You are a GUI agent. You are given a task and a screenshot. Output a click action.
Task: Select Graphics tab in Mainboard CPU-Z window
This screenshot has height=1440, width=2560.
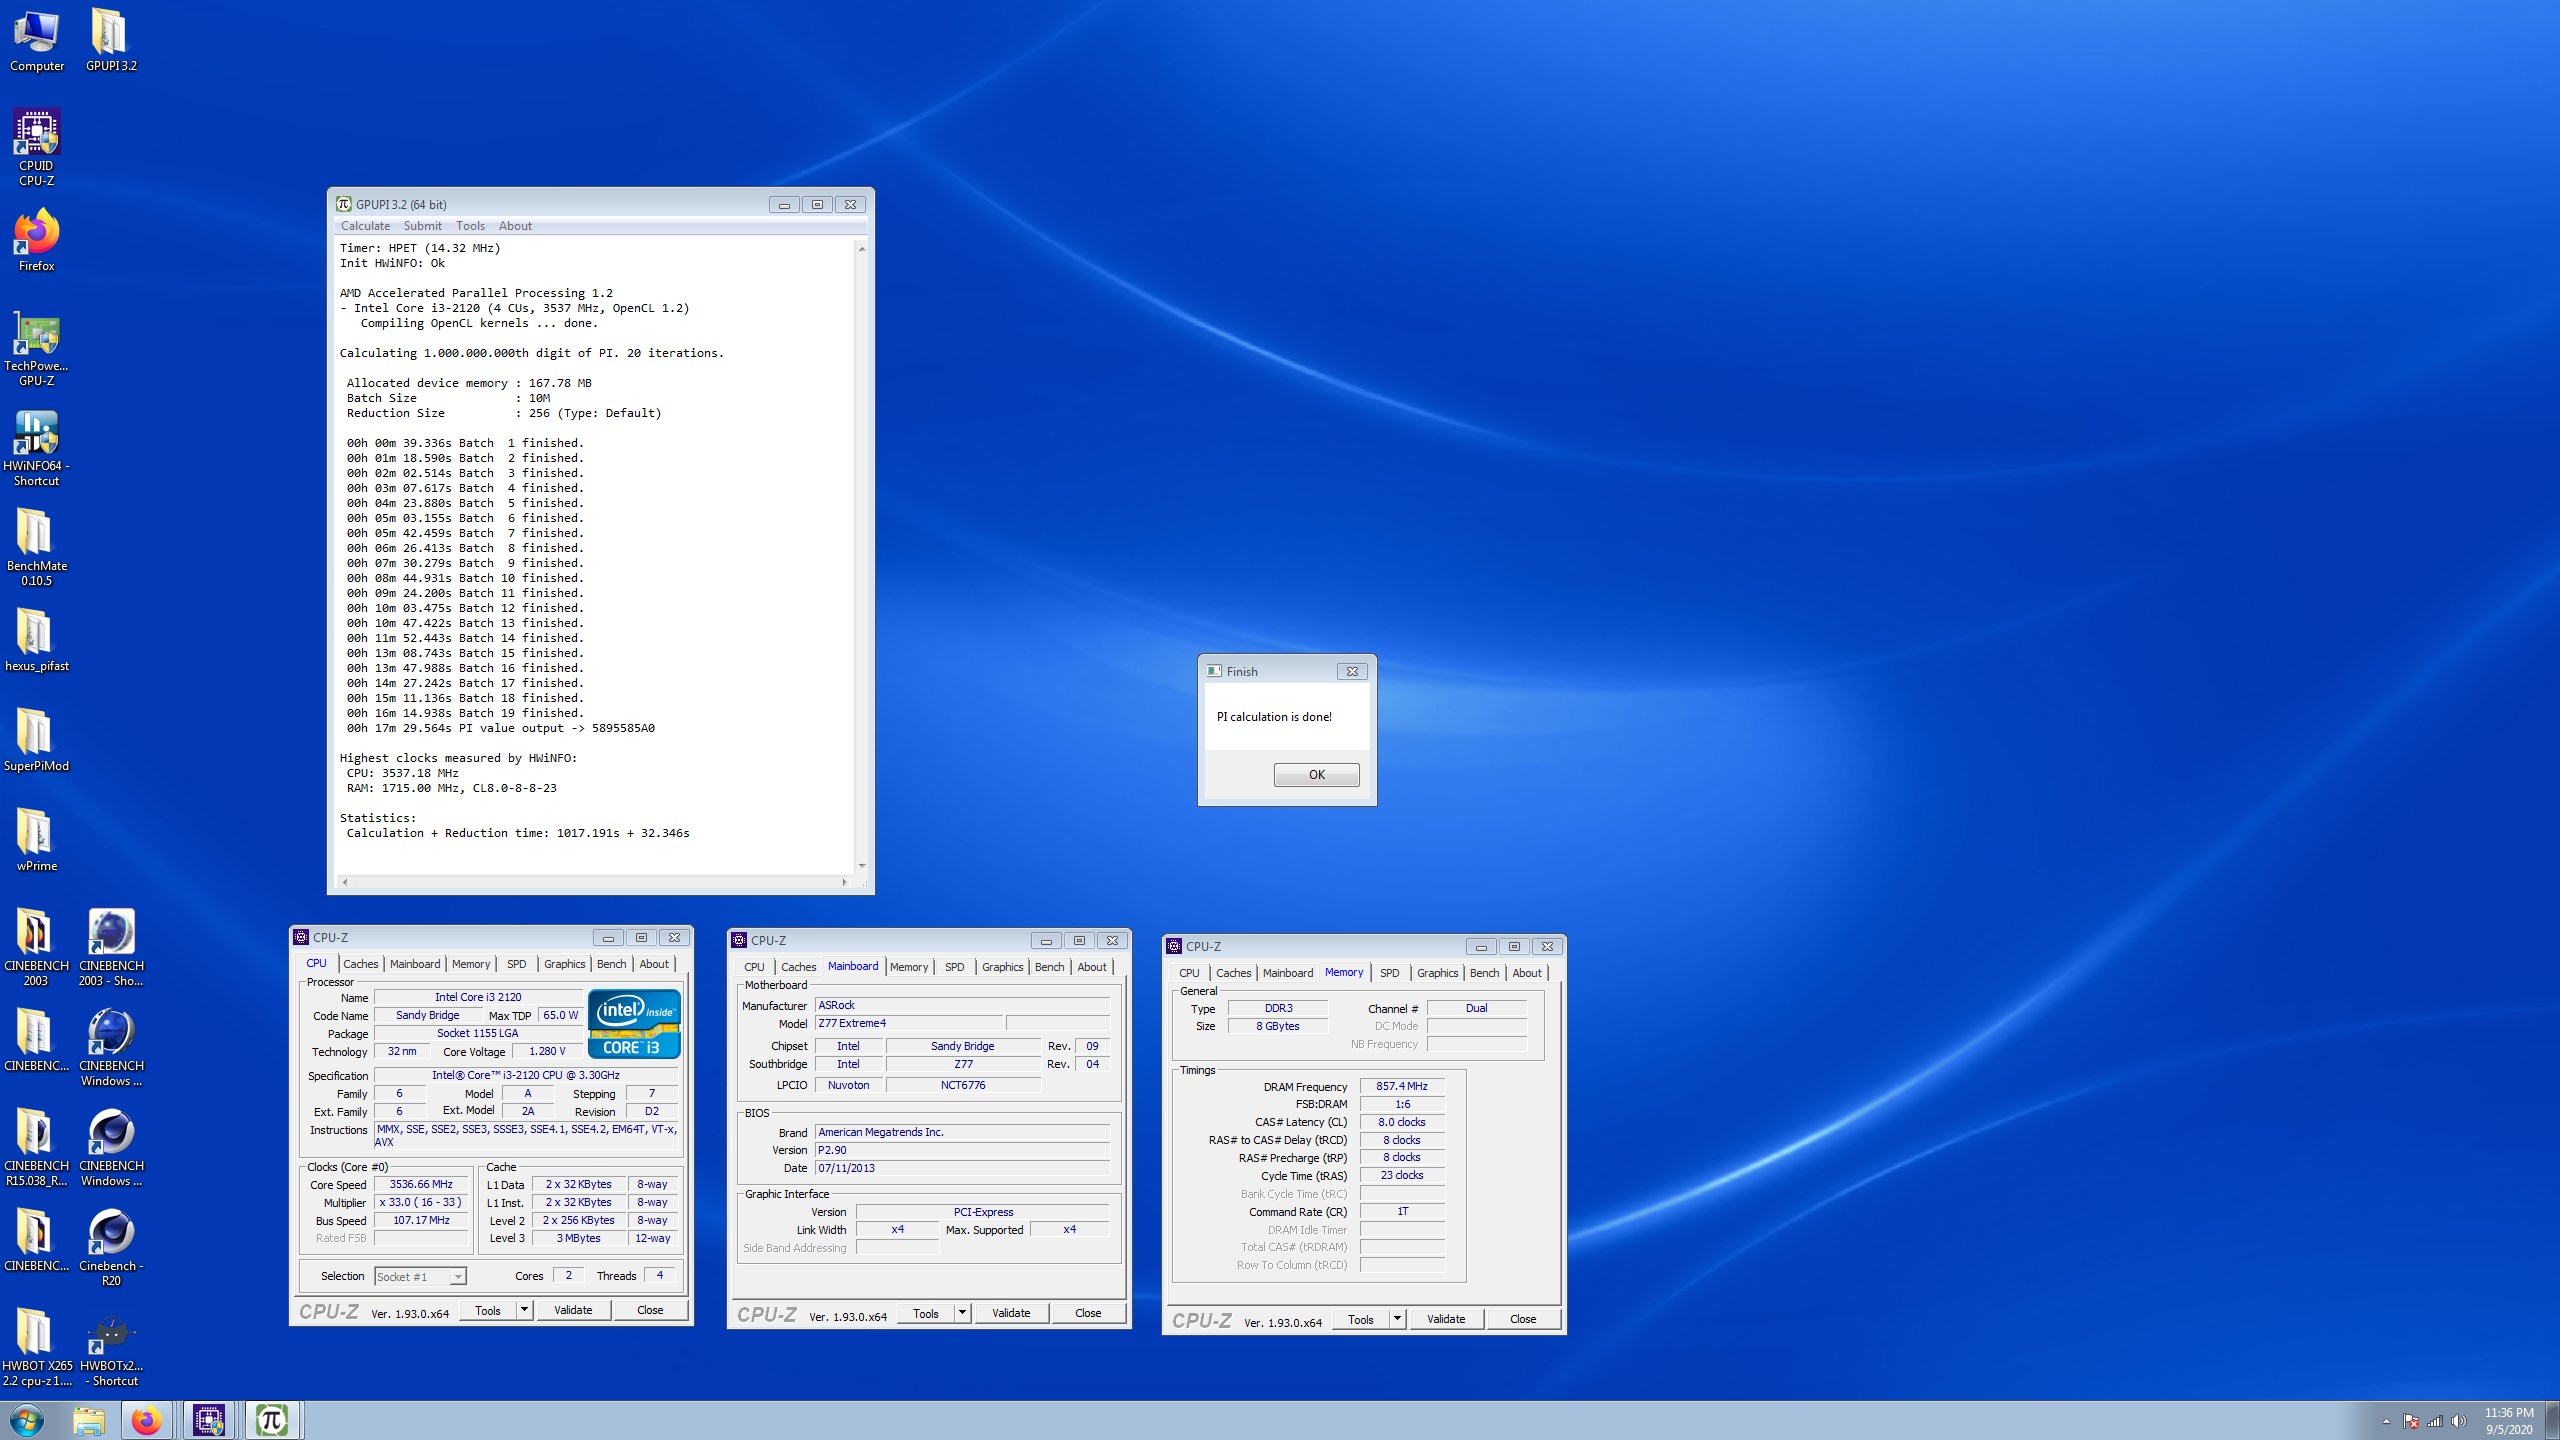click(x=1002, y=967)
